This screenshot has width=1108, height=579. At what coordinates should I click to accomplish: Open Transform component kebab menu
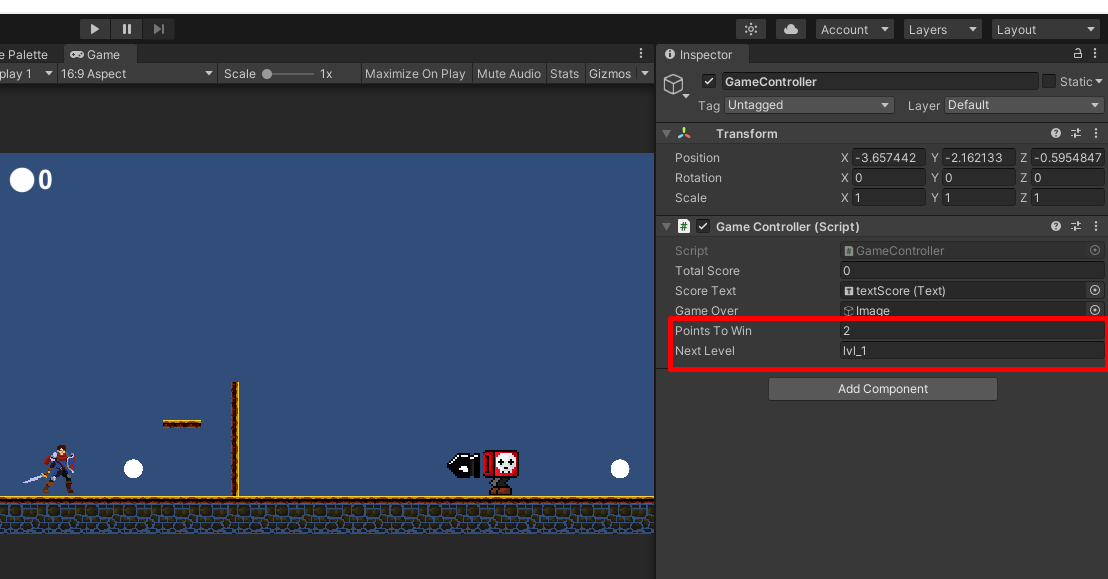[x=1096, y=133]
